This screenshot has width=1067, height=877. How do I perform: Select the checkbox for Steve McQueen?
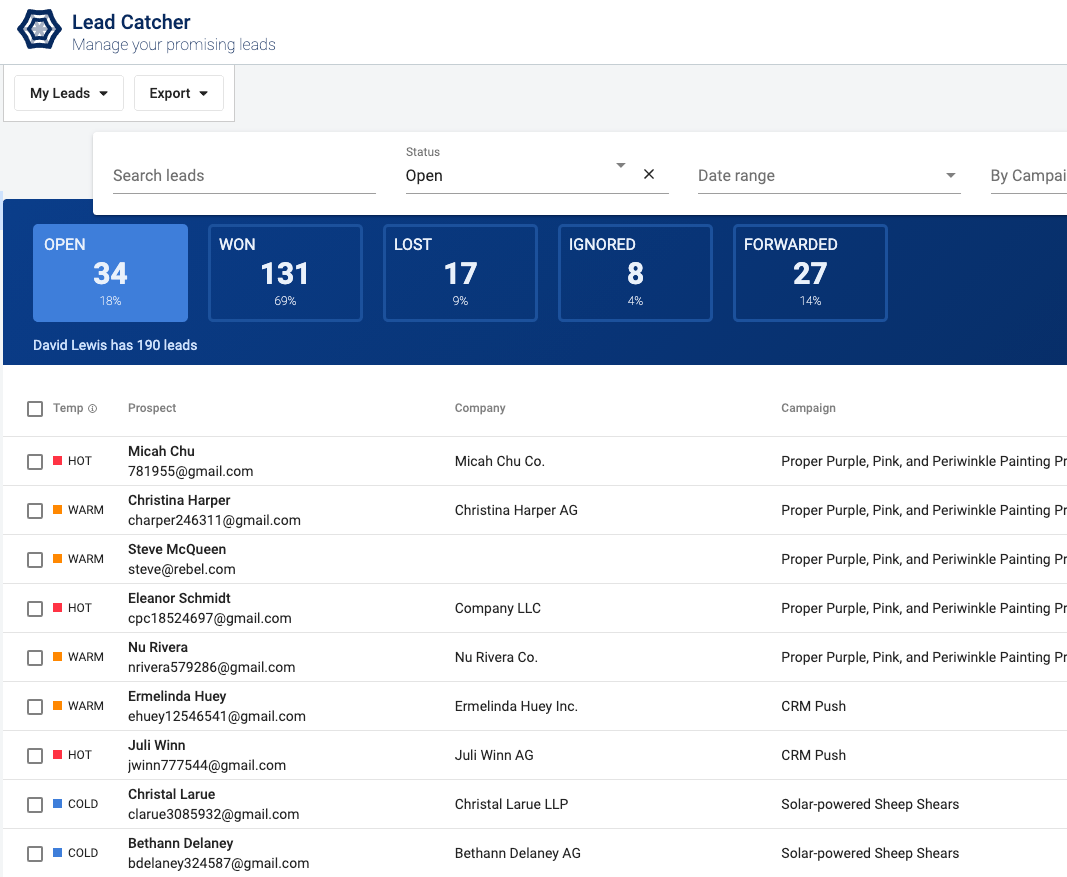tap(35, 560)
